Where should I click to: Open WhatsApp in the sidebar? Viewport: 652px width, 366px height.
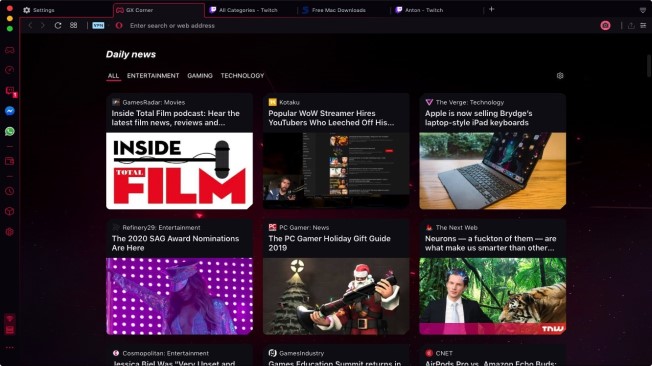point(10,131)
